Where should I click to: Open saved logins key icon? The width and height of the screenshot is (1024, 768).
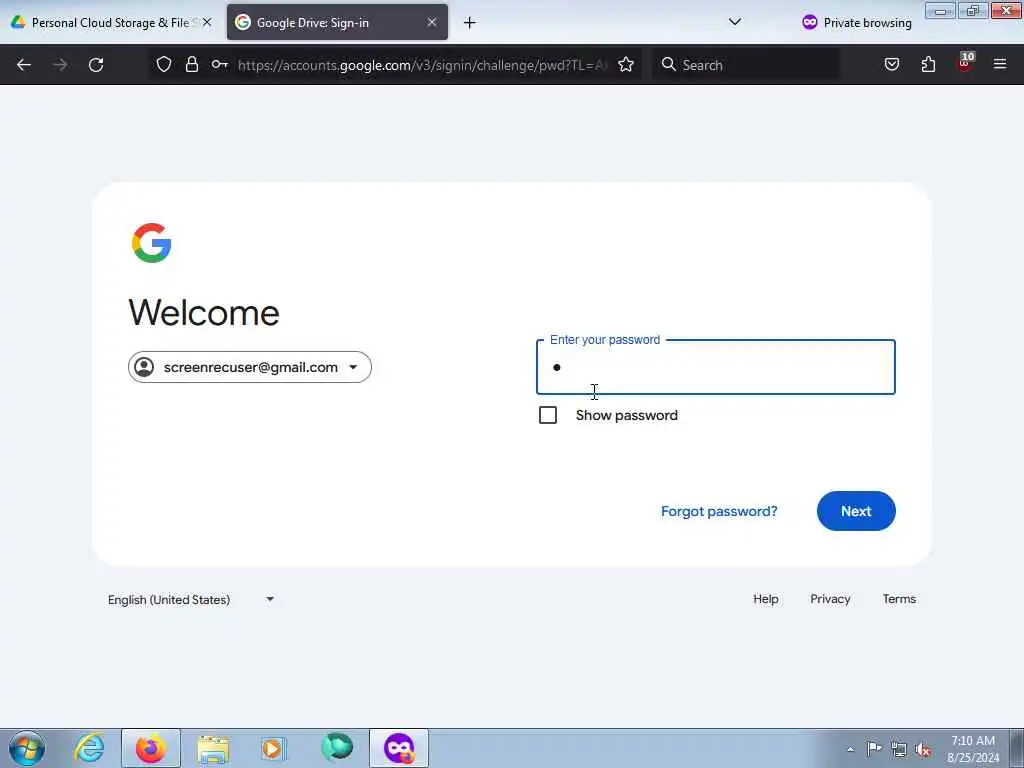tap(219, 64)
